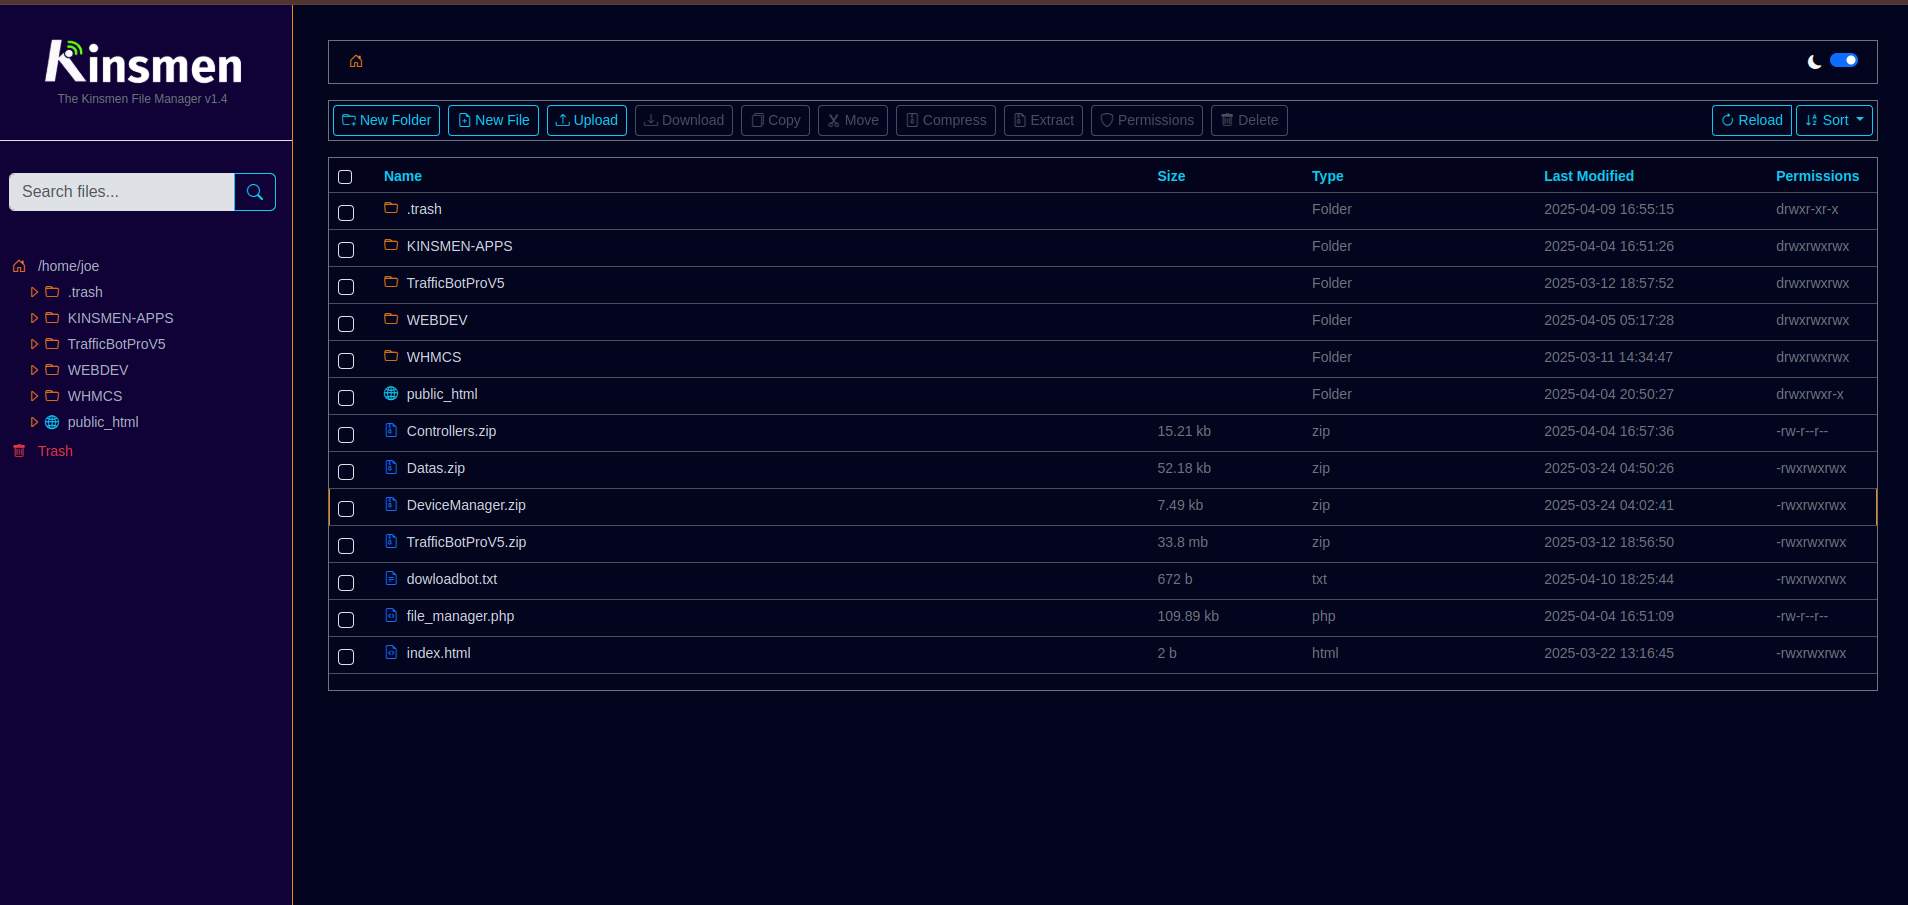Click the public_html globe icon in sidebar
This screenshot has height=905, width=1908.
coord(52,422)
